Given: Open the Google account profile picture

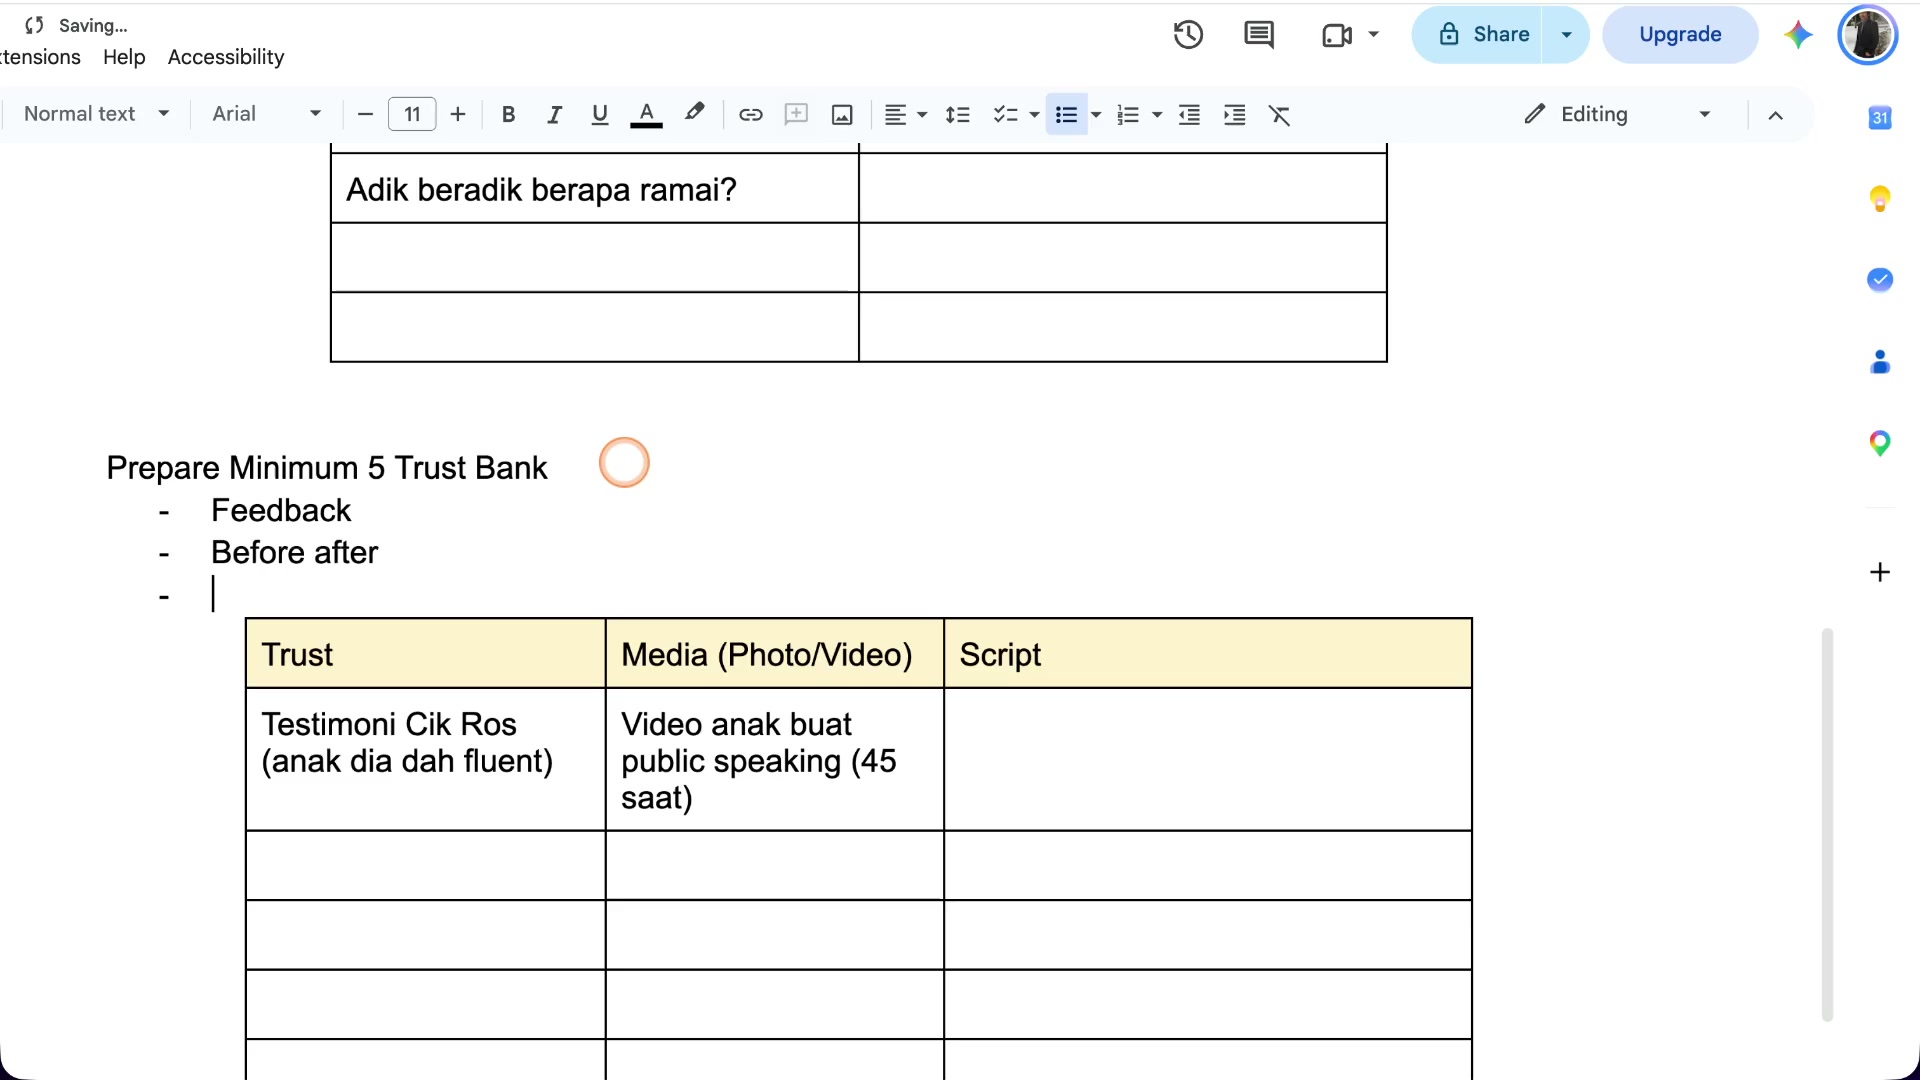Looking at the screenshot, I should click(1867, 35).
